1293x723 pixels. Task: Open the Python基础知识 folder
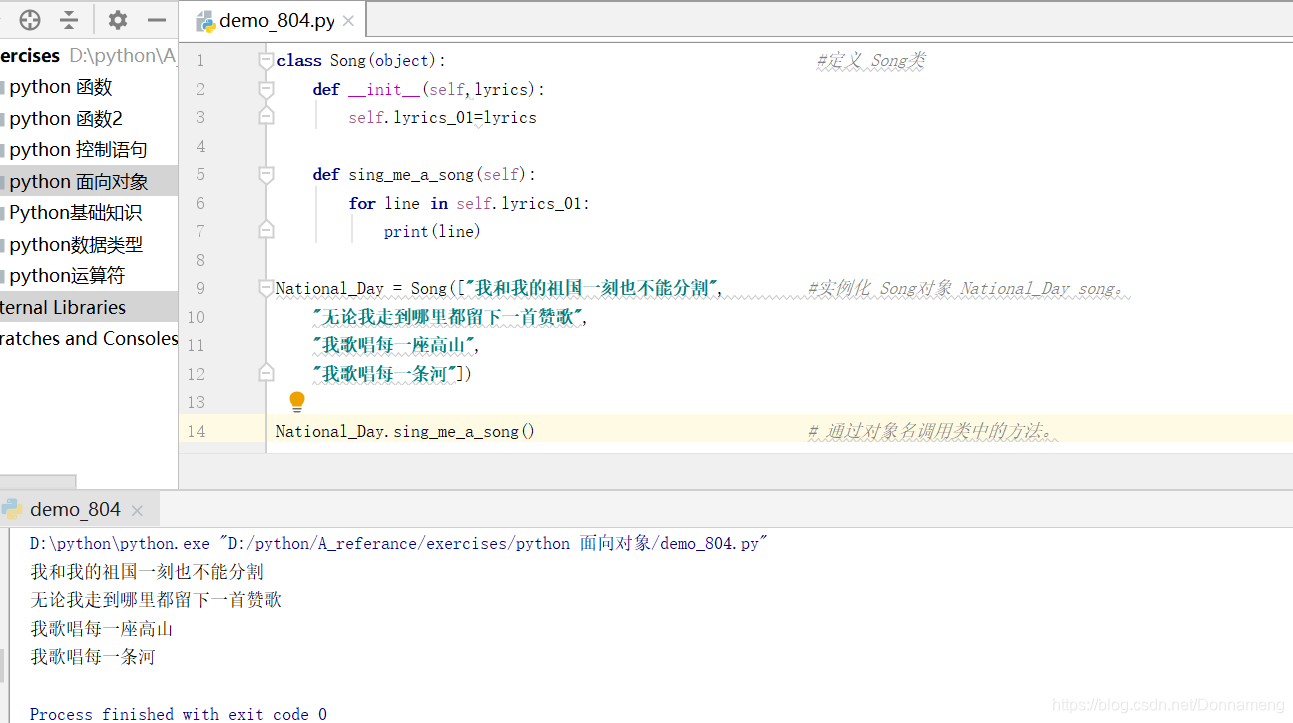point(75,213)
